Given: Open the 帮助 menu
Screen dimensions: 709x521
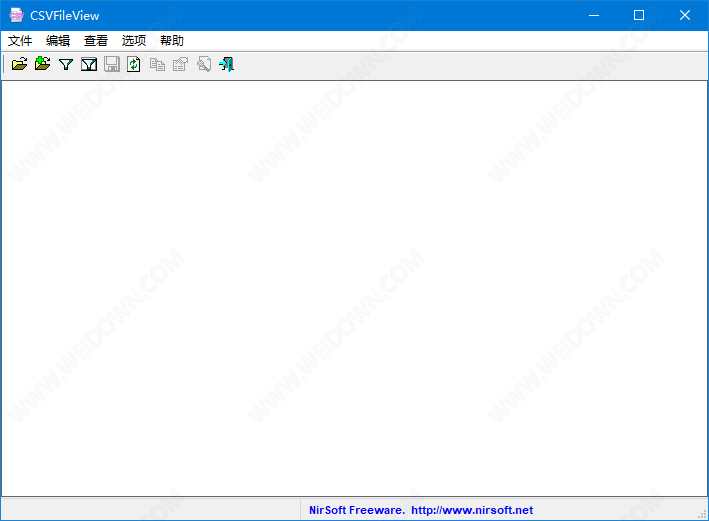Looking at the screenshot, I should [x=172, y=41].
